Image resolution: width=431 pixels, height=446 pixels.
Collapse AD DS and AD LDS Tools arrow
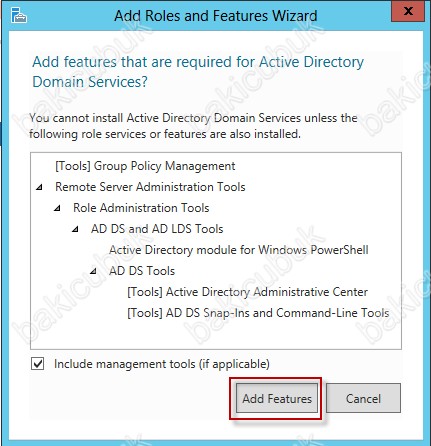[x=75, y=229]
